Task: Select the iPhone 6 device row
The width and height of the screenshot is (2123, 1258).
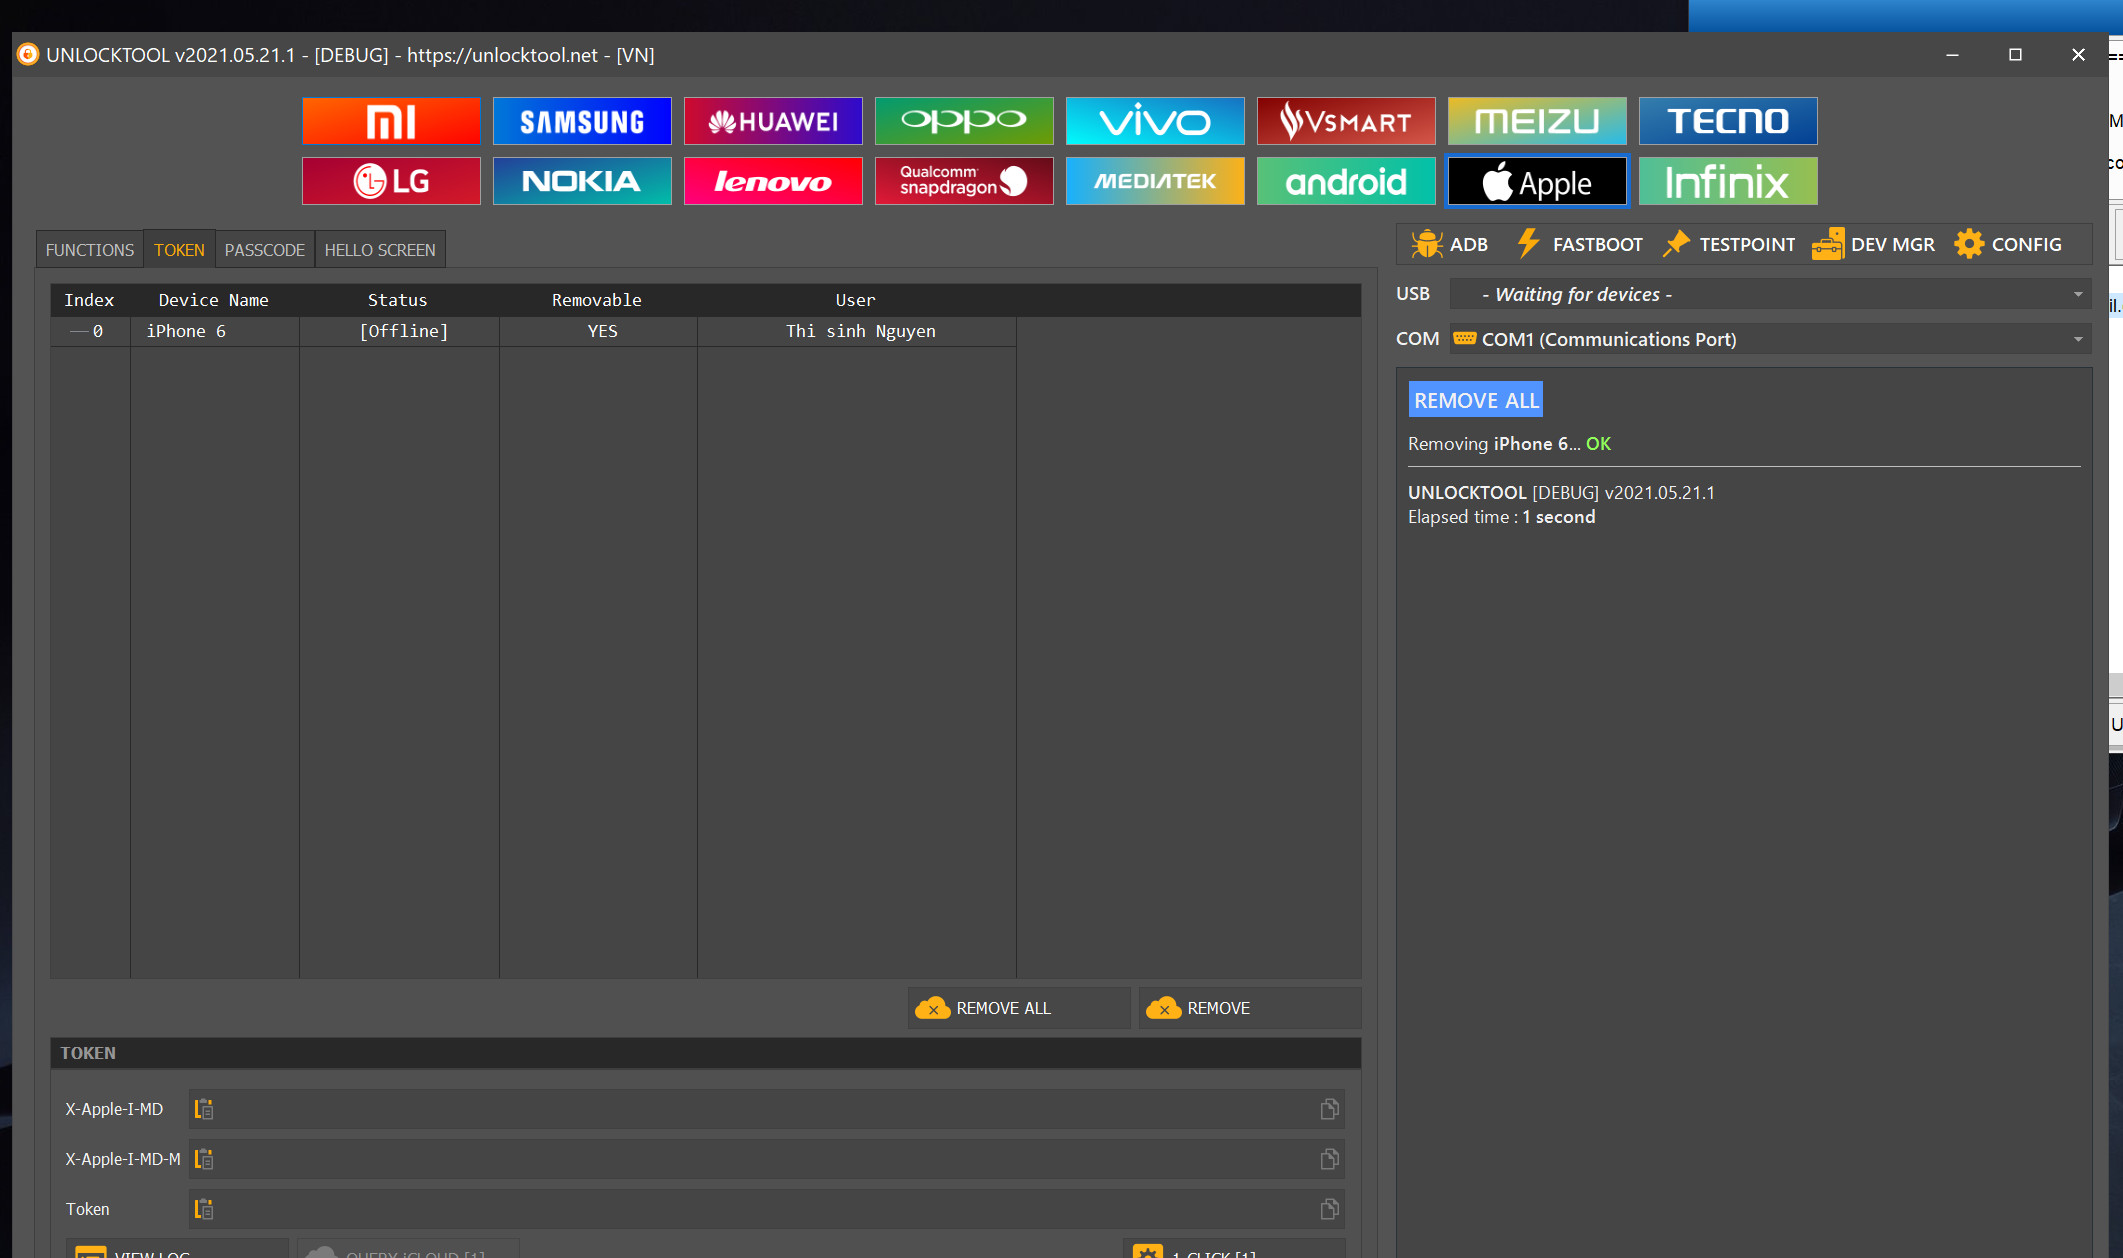Action: pyautogui.click(x=534, y=331)
